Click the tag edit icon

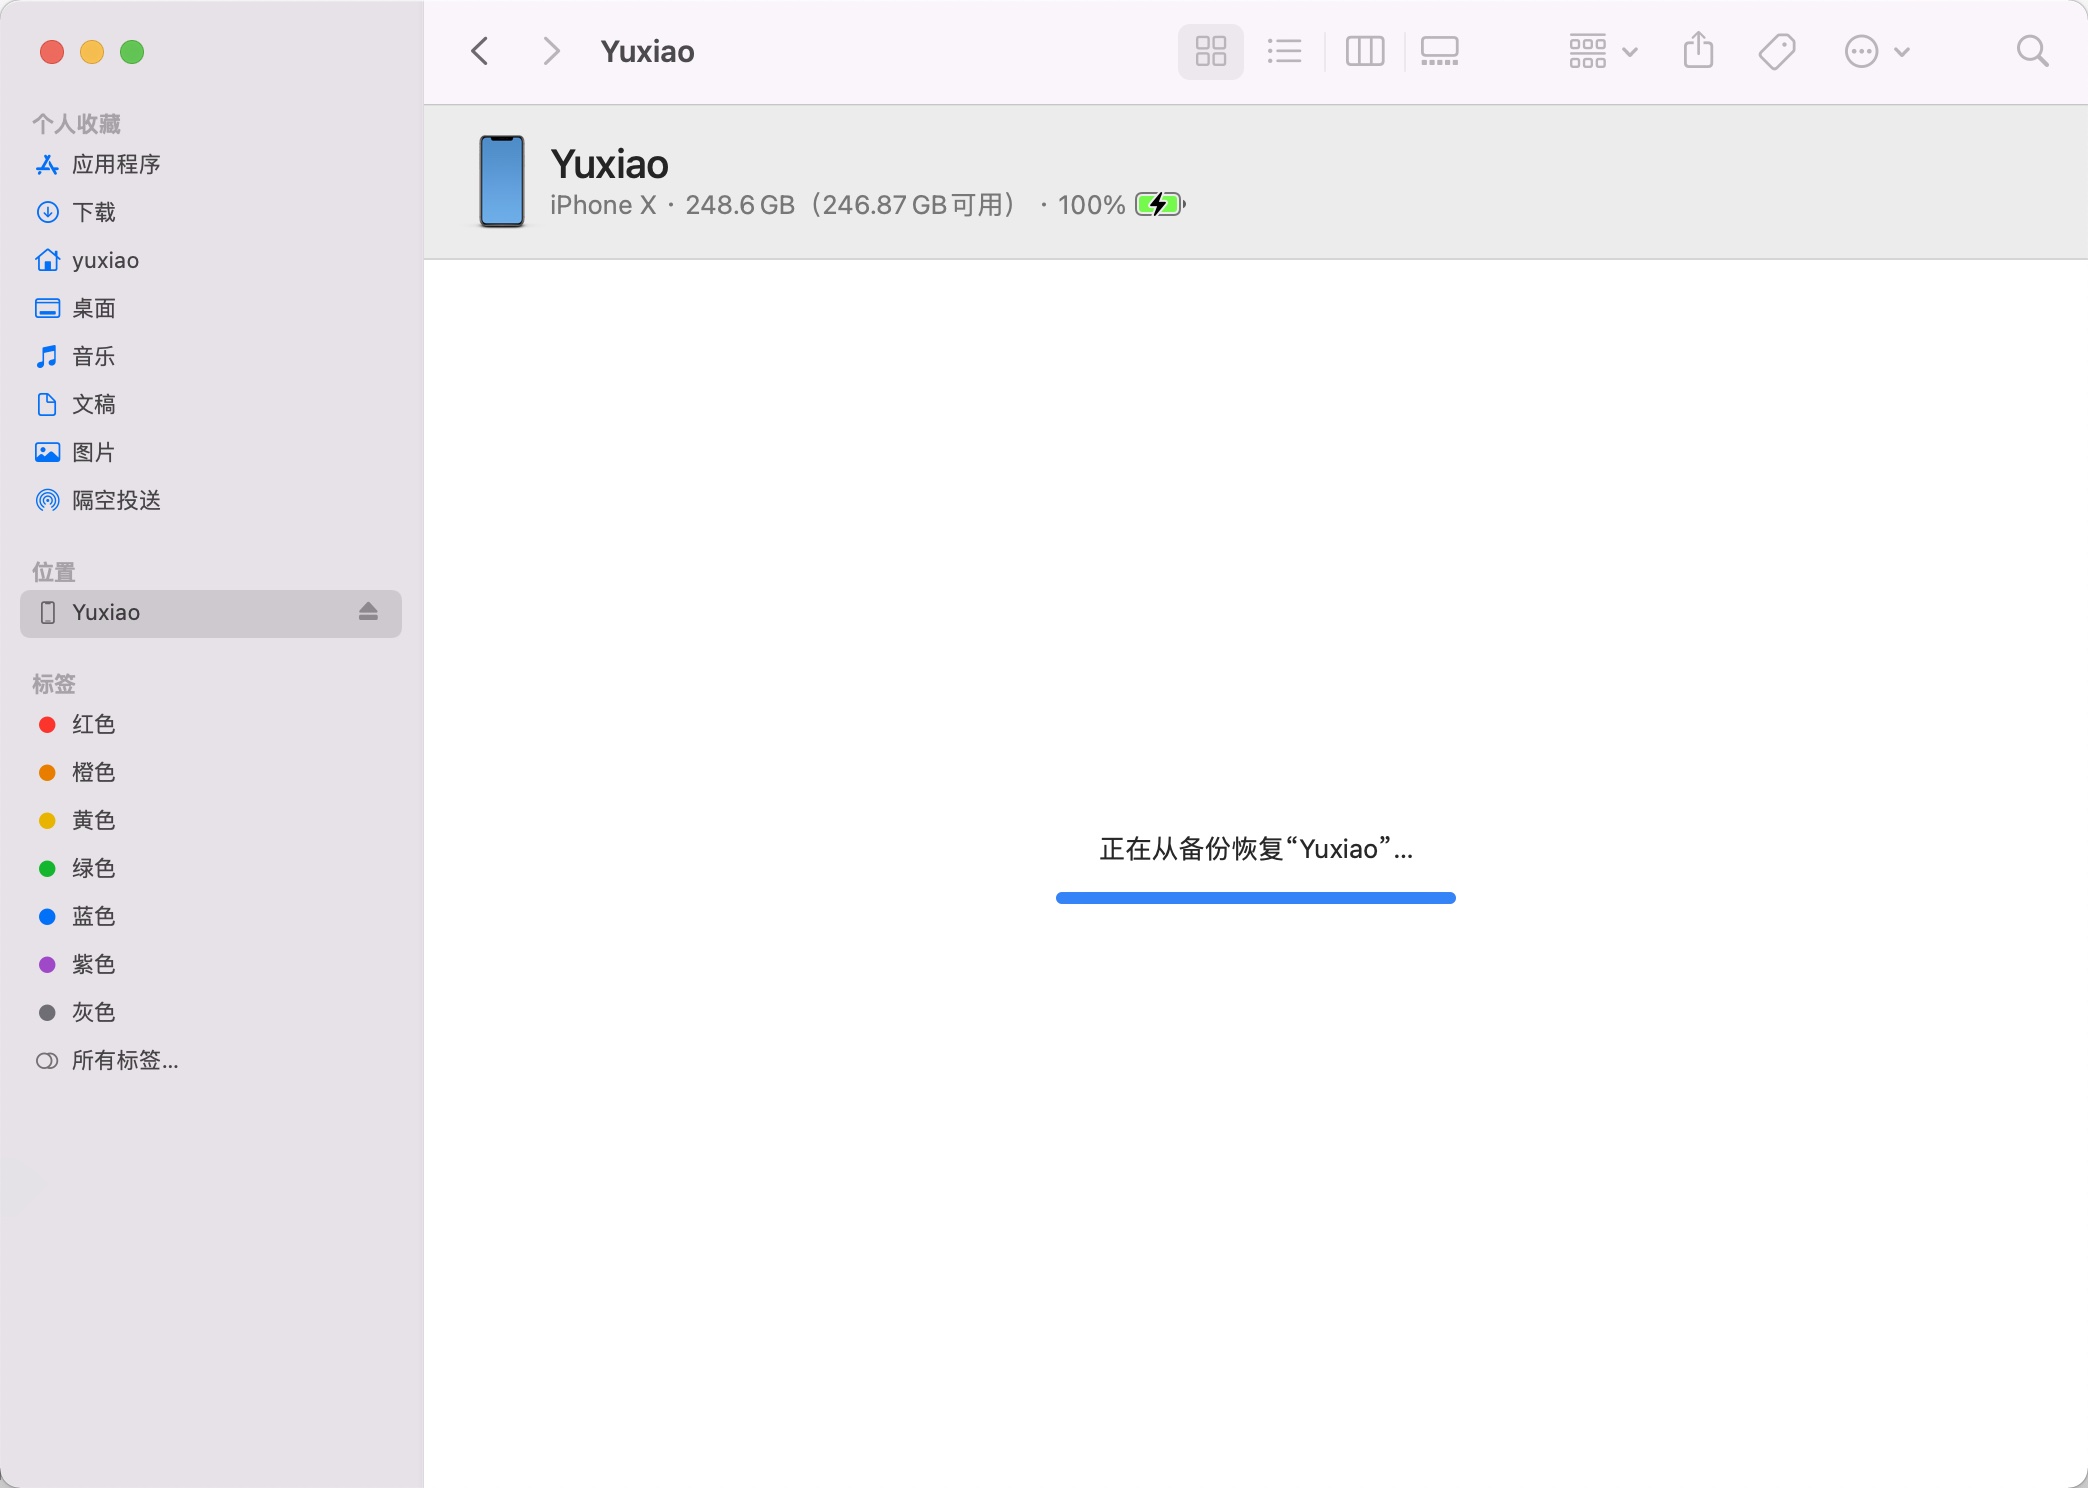pos(1777,51)
